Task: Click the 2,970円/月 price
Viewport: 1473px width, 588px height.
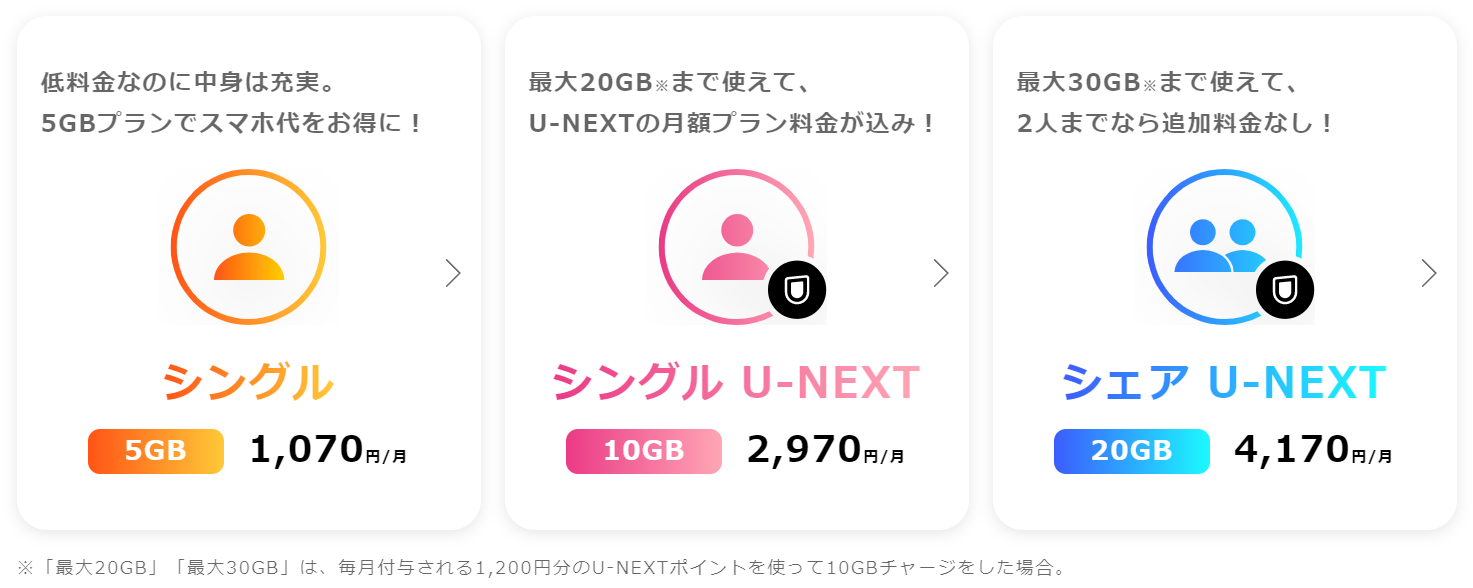Action: 826,450
